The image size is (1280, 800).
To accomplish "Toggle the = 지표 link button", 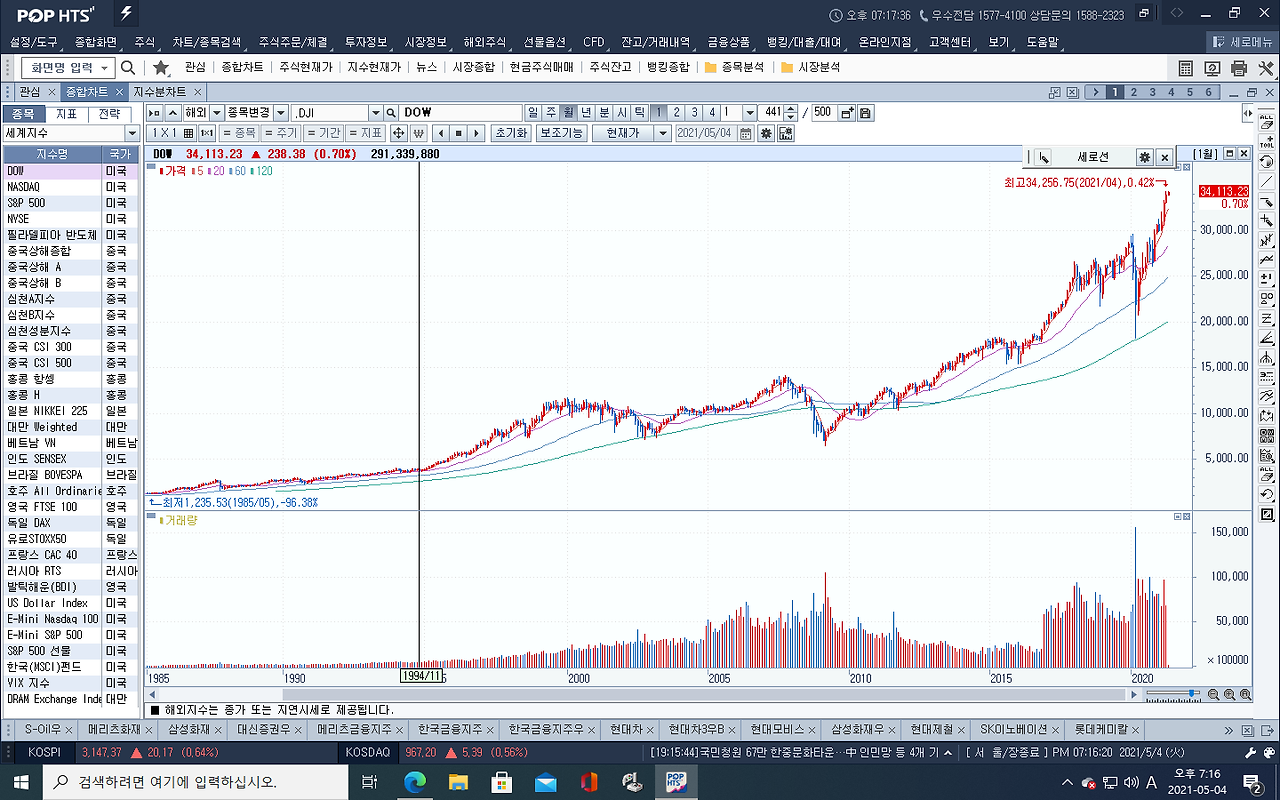I will 366,133.
